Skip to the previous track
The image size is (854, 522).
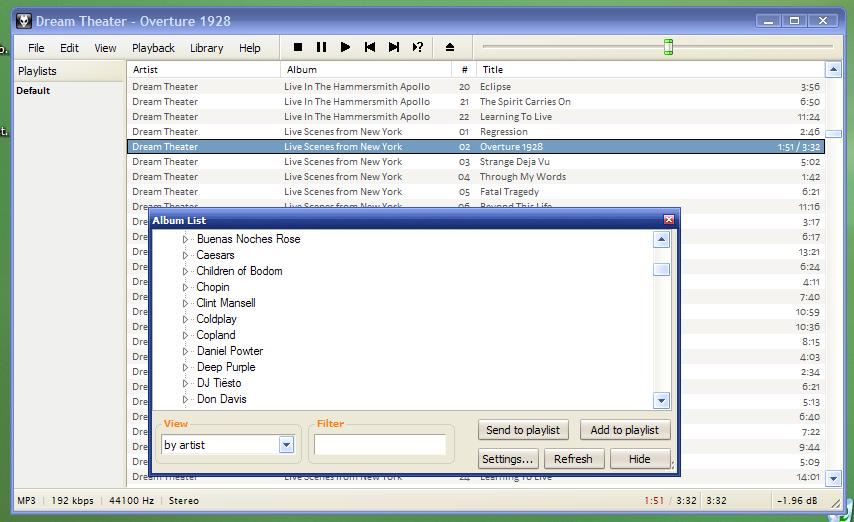coord(370,47)
